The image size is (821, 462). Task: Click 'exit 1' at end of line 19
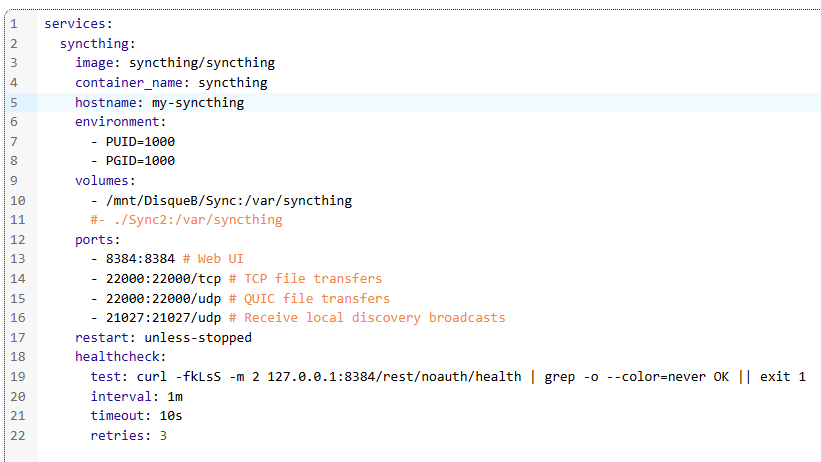(783, 377)
